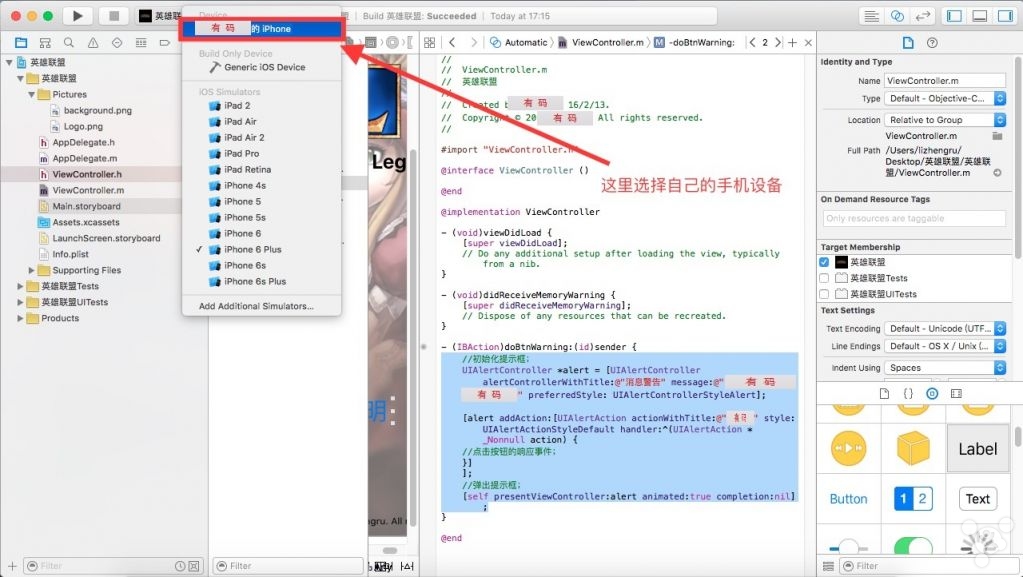
Task: Click the Stop button in the toolbar
Action: (x=113, y=16)
